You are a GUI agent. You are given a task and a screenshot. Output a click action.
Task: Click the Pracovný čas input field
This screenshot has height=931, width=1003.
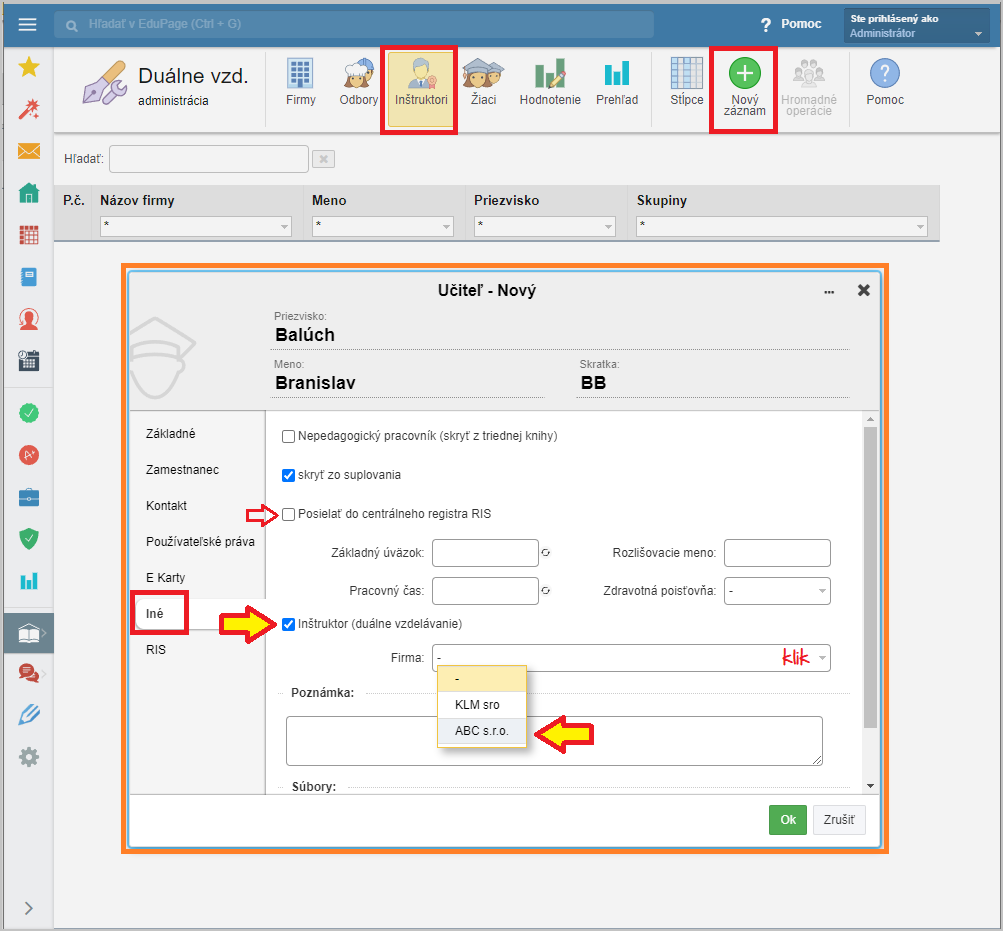(x=485, y=591)
